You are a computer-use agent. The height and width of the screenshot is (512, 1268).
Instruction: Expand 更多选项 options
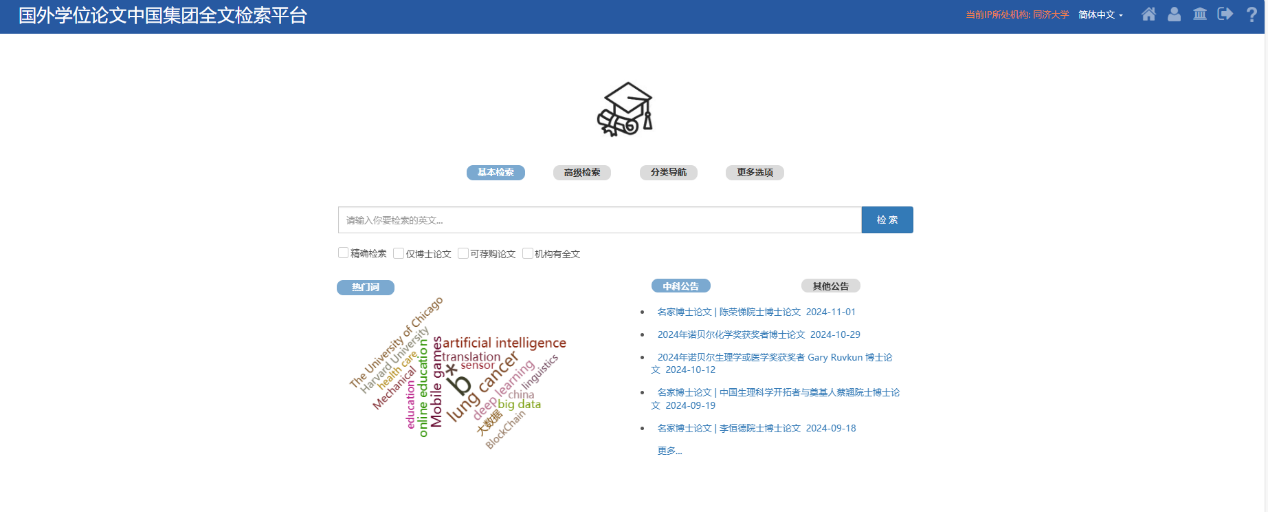(x=755, y=173)
